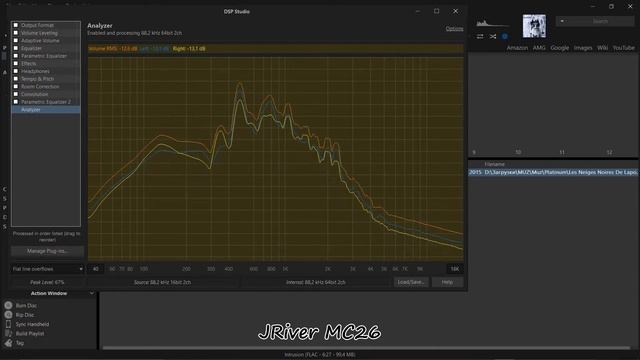Open the YouTube link tab
The image size is (640, 360).
[623, 48]
